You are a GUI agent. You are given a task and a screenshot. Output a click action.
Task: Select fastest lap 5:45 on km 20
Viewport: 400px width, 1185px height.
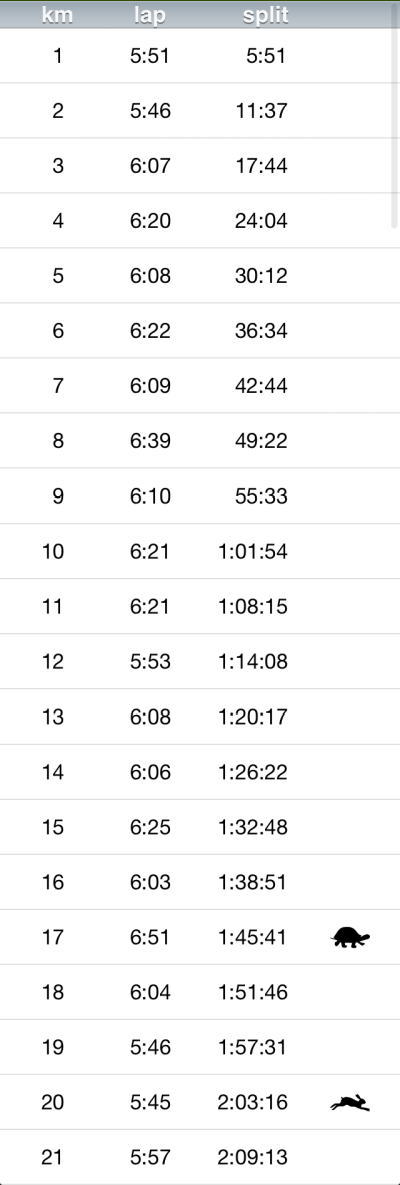click(x=150, y=1103)
